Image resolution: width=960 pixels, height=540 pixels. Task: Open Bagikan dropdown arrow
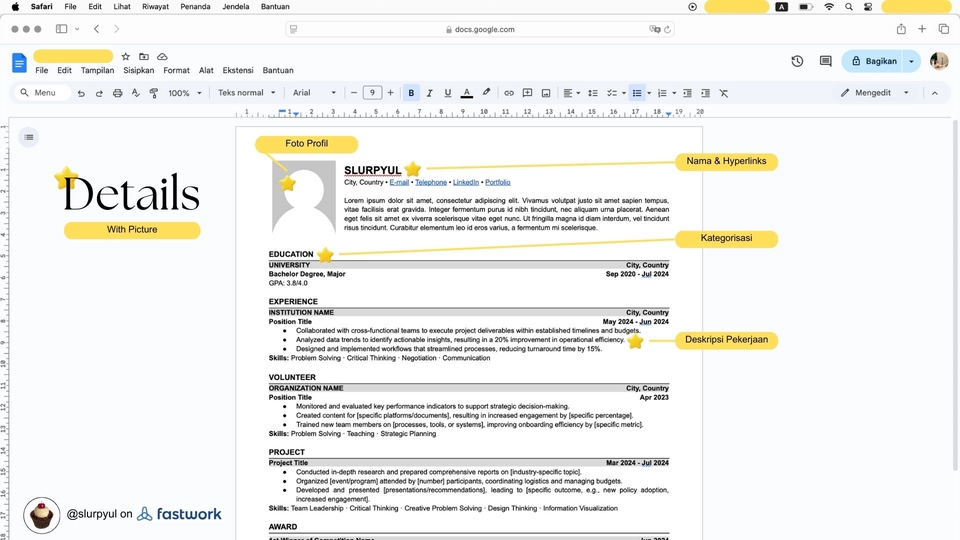coord(912,61)
